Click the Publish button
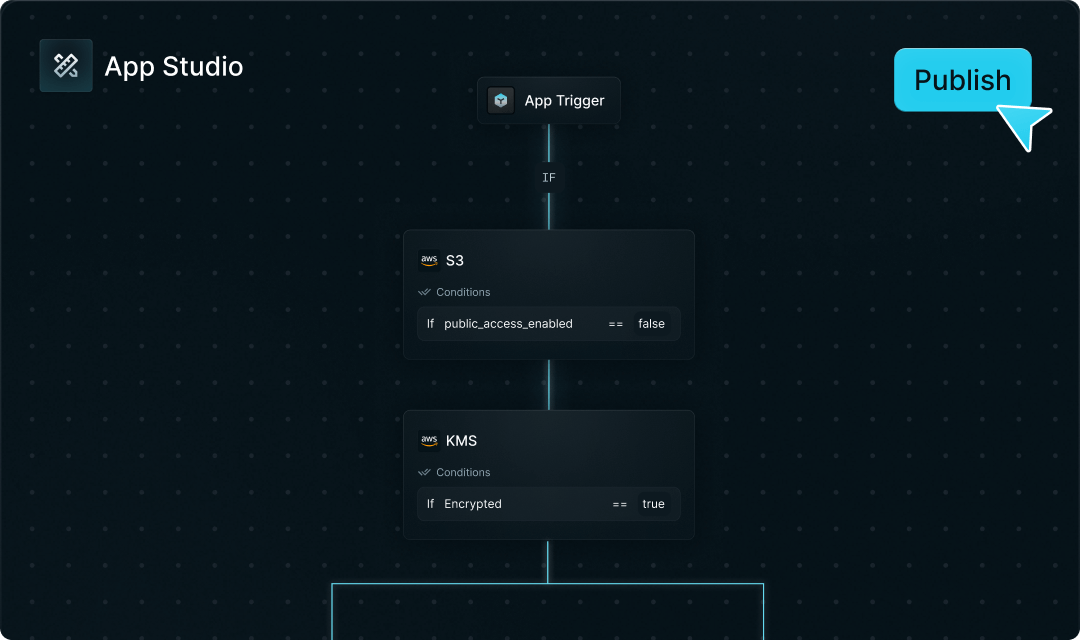1080x640 pixels. pos(962,80)
